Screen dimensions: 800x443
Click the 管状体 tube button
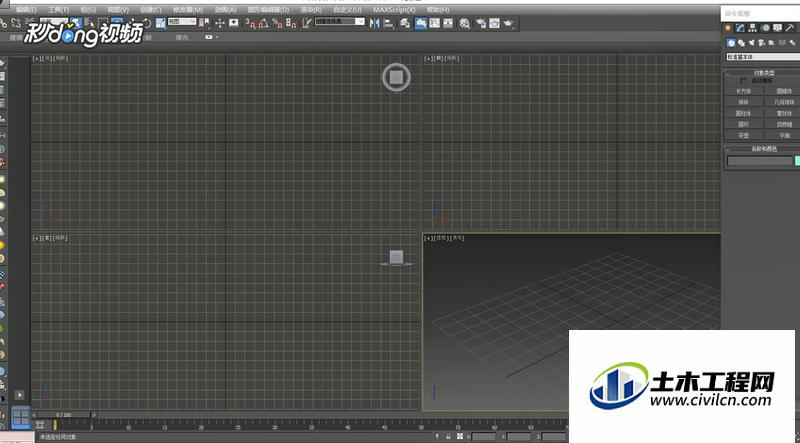(x=784, y=113)
